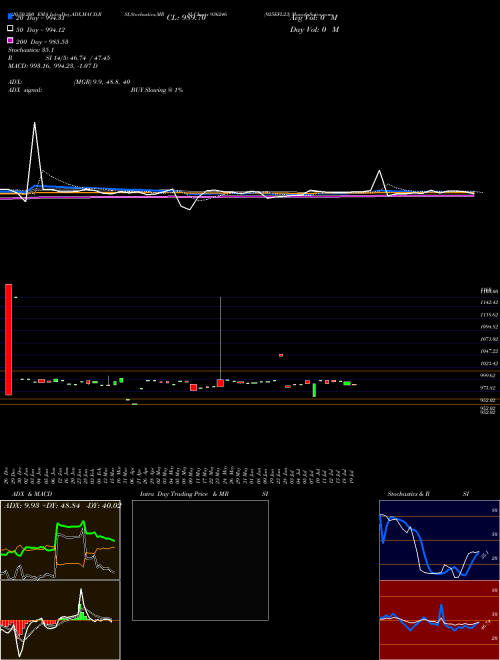Screen dimensions: 500x660
Task: Click the white 50 Day EMA legend swatch
Action: [x=10, y=29]
